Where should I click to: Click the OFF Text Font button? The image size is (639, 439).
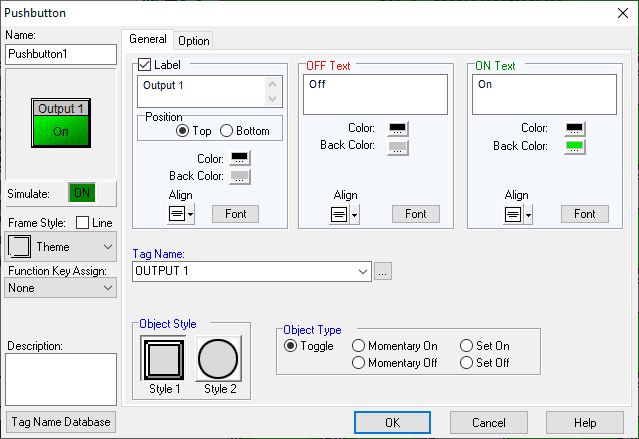(x=416, y=214)
